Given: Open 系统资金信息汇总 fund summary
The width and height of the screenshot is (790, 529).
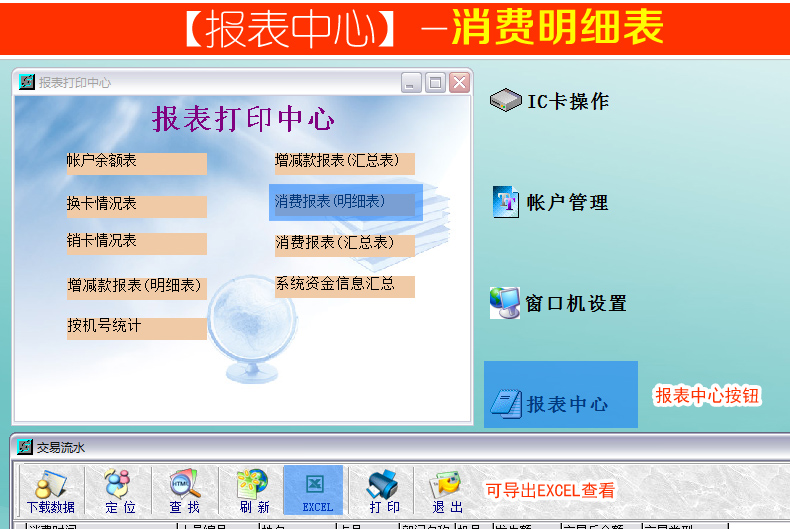Looking at the screenshot, I should pos(344,285).
